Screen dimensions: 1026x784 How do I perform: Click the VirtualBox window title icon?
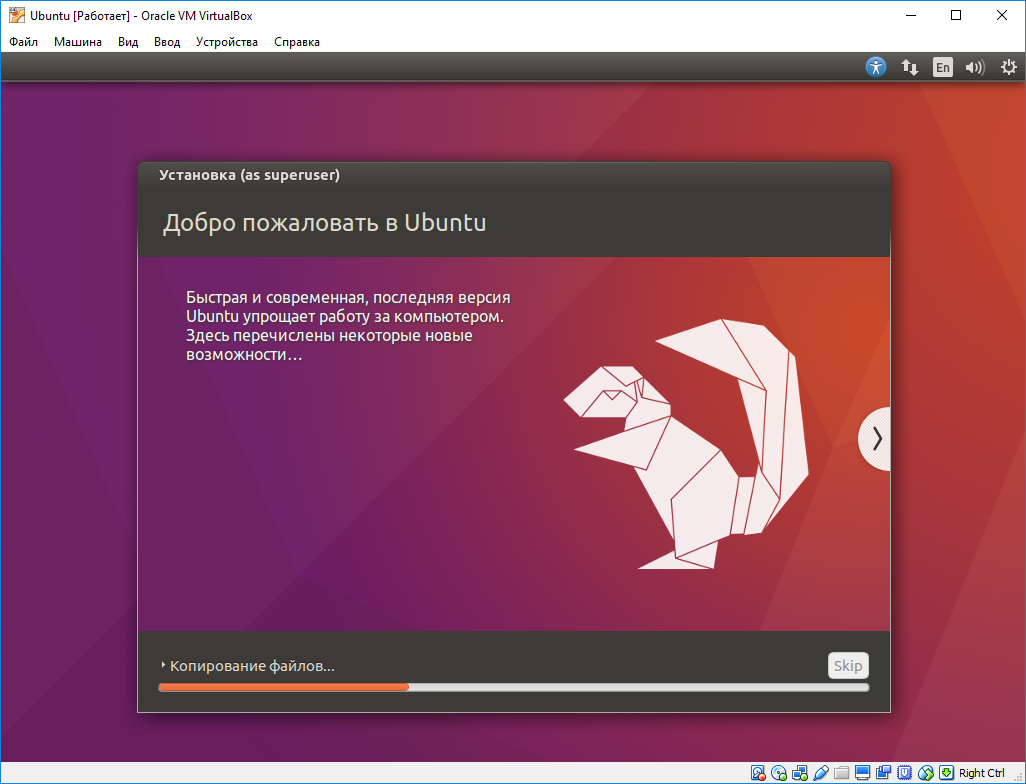tap(16, 15)
